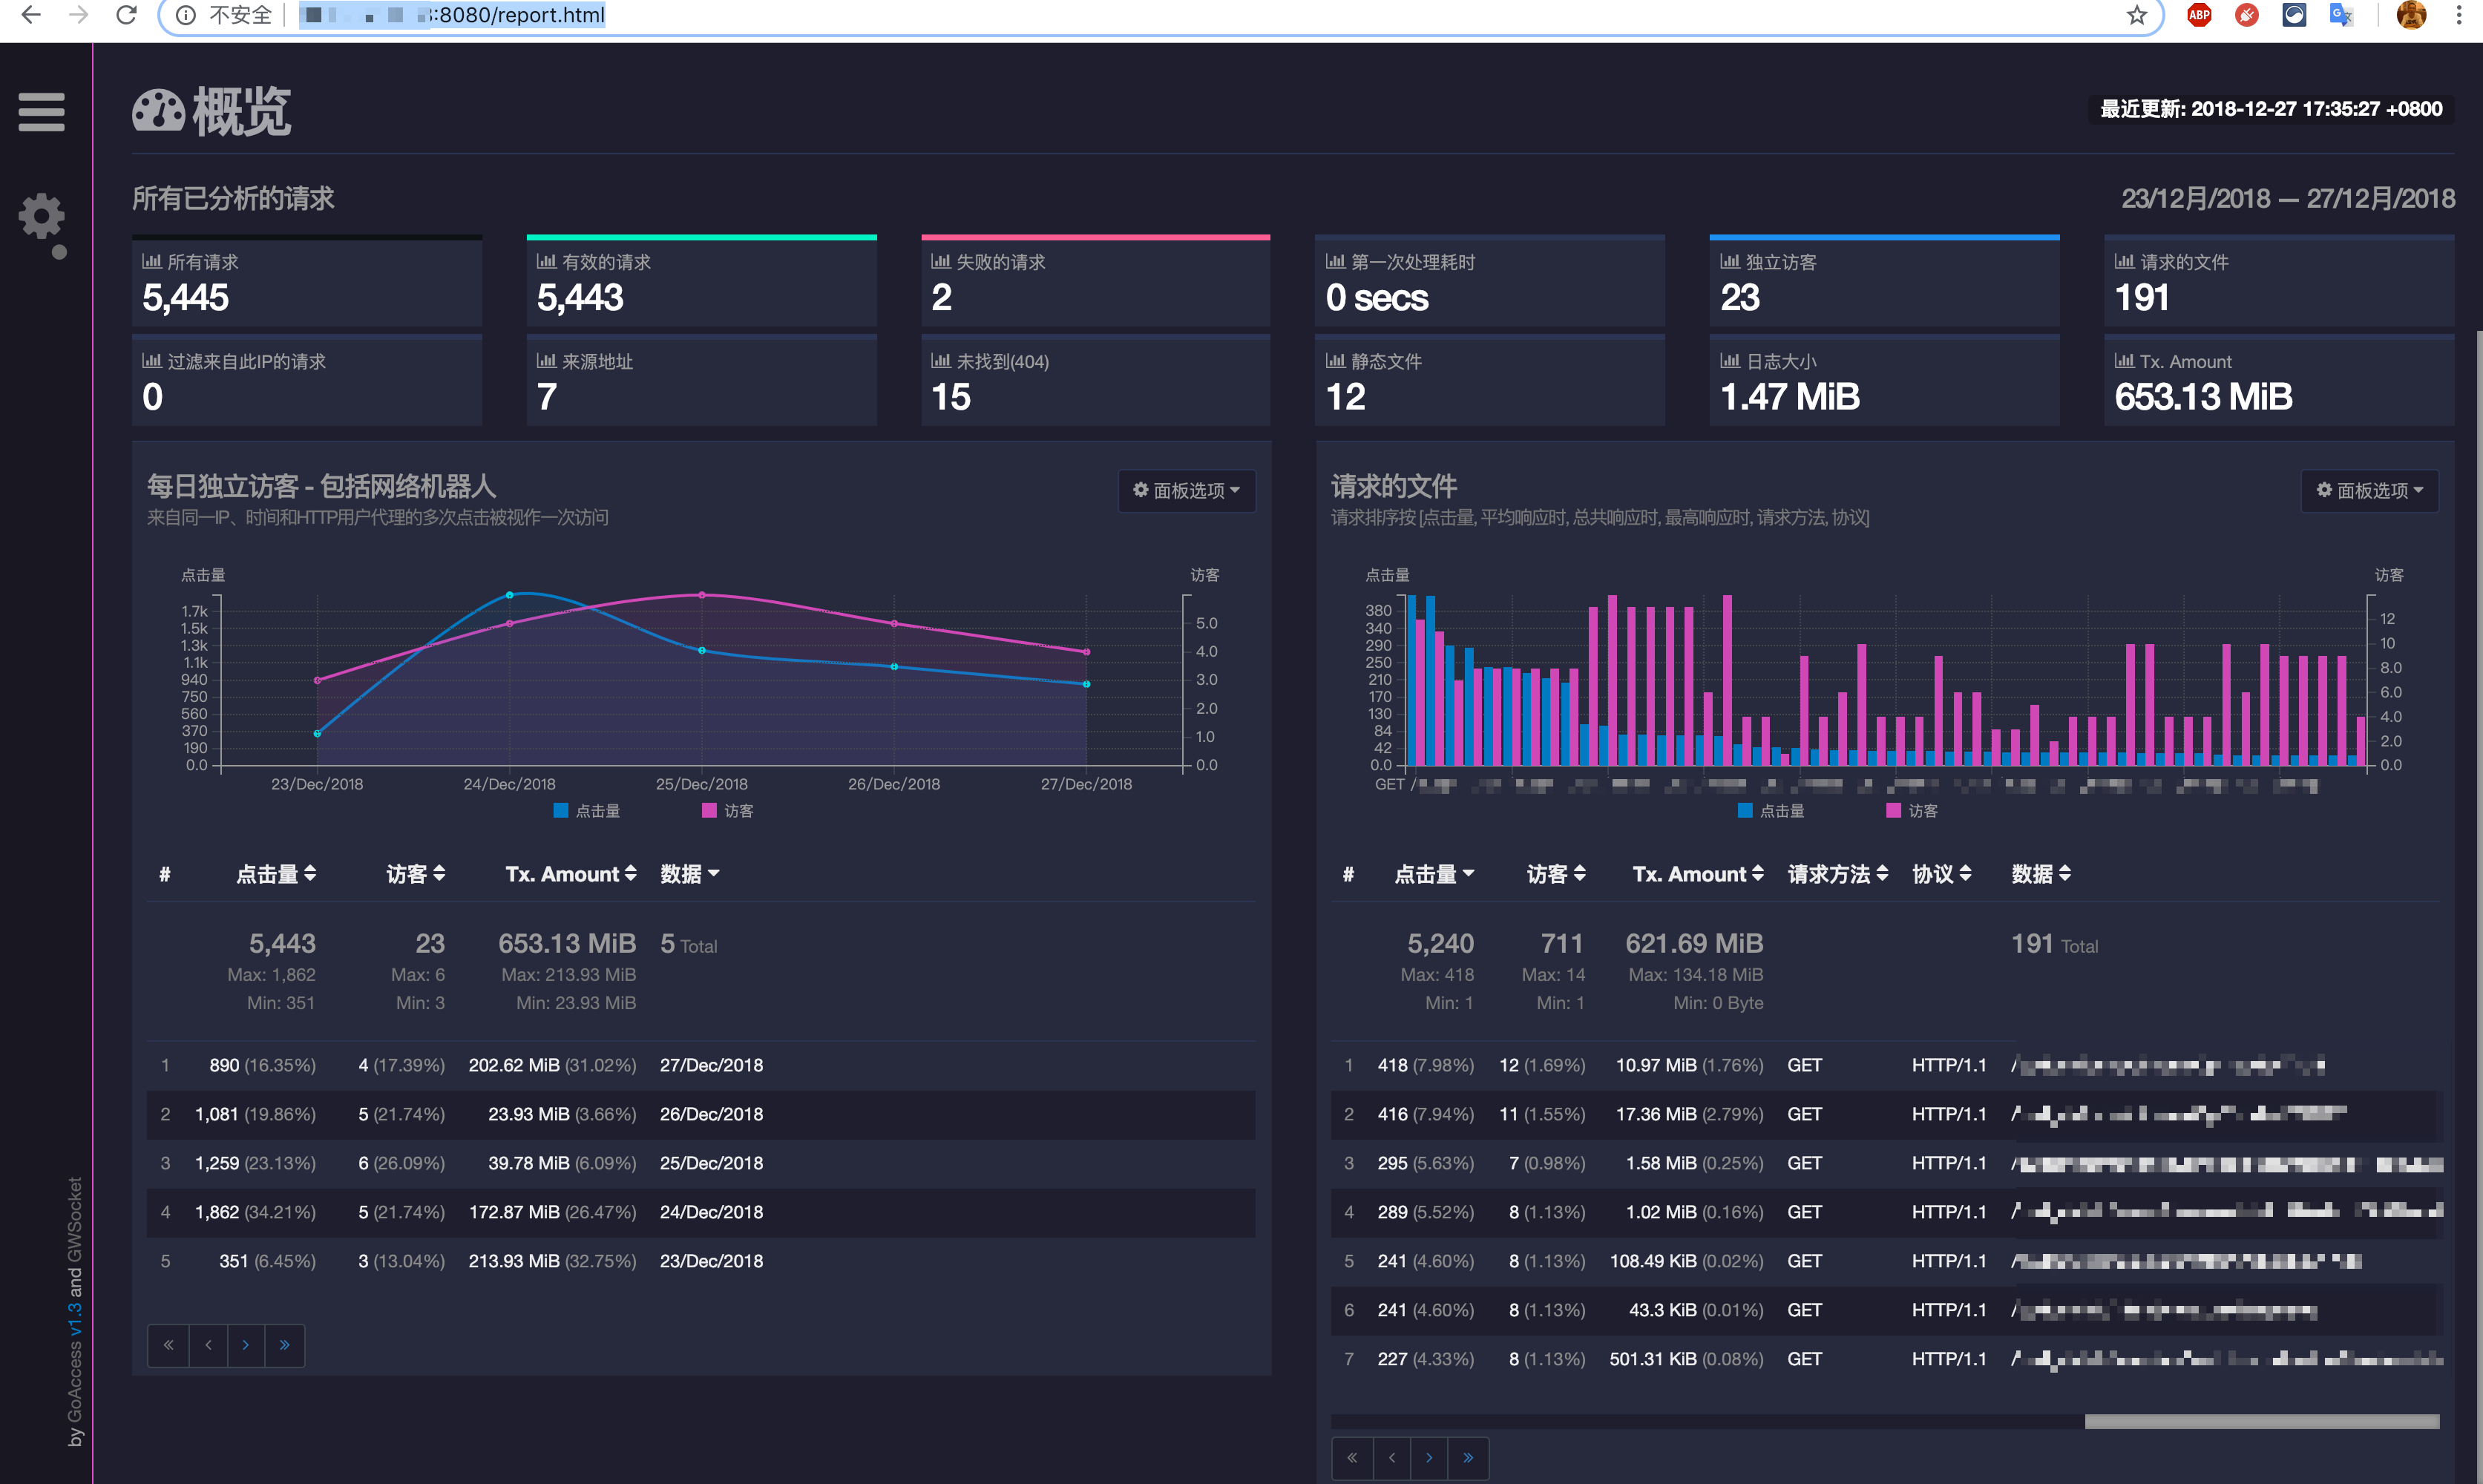This screenshot has width=2483, height=1484.
Task: Click chart icon beside 日志大小
Action: click(1730, 361)
